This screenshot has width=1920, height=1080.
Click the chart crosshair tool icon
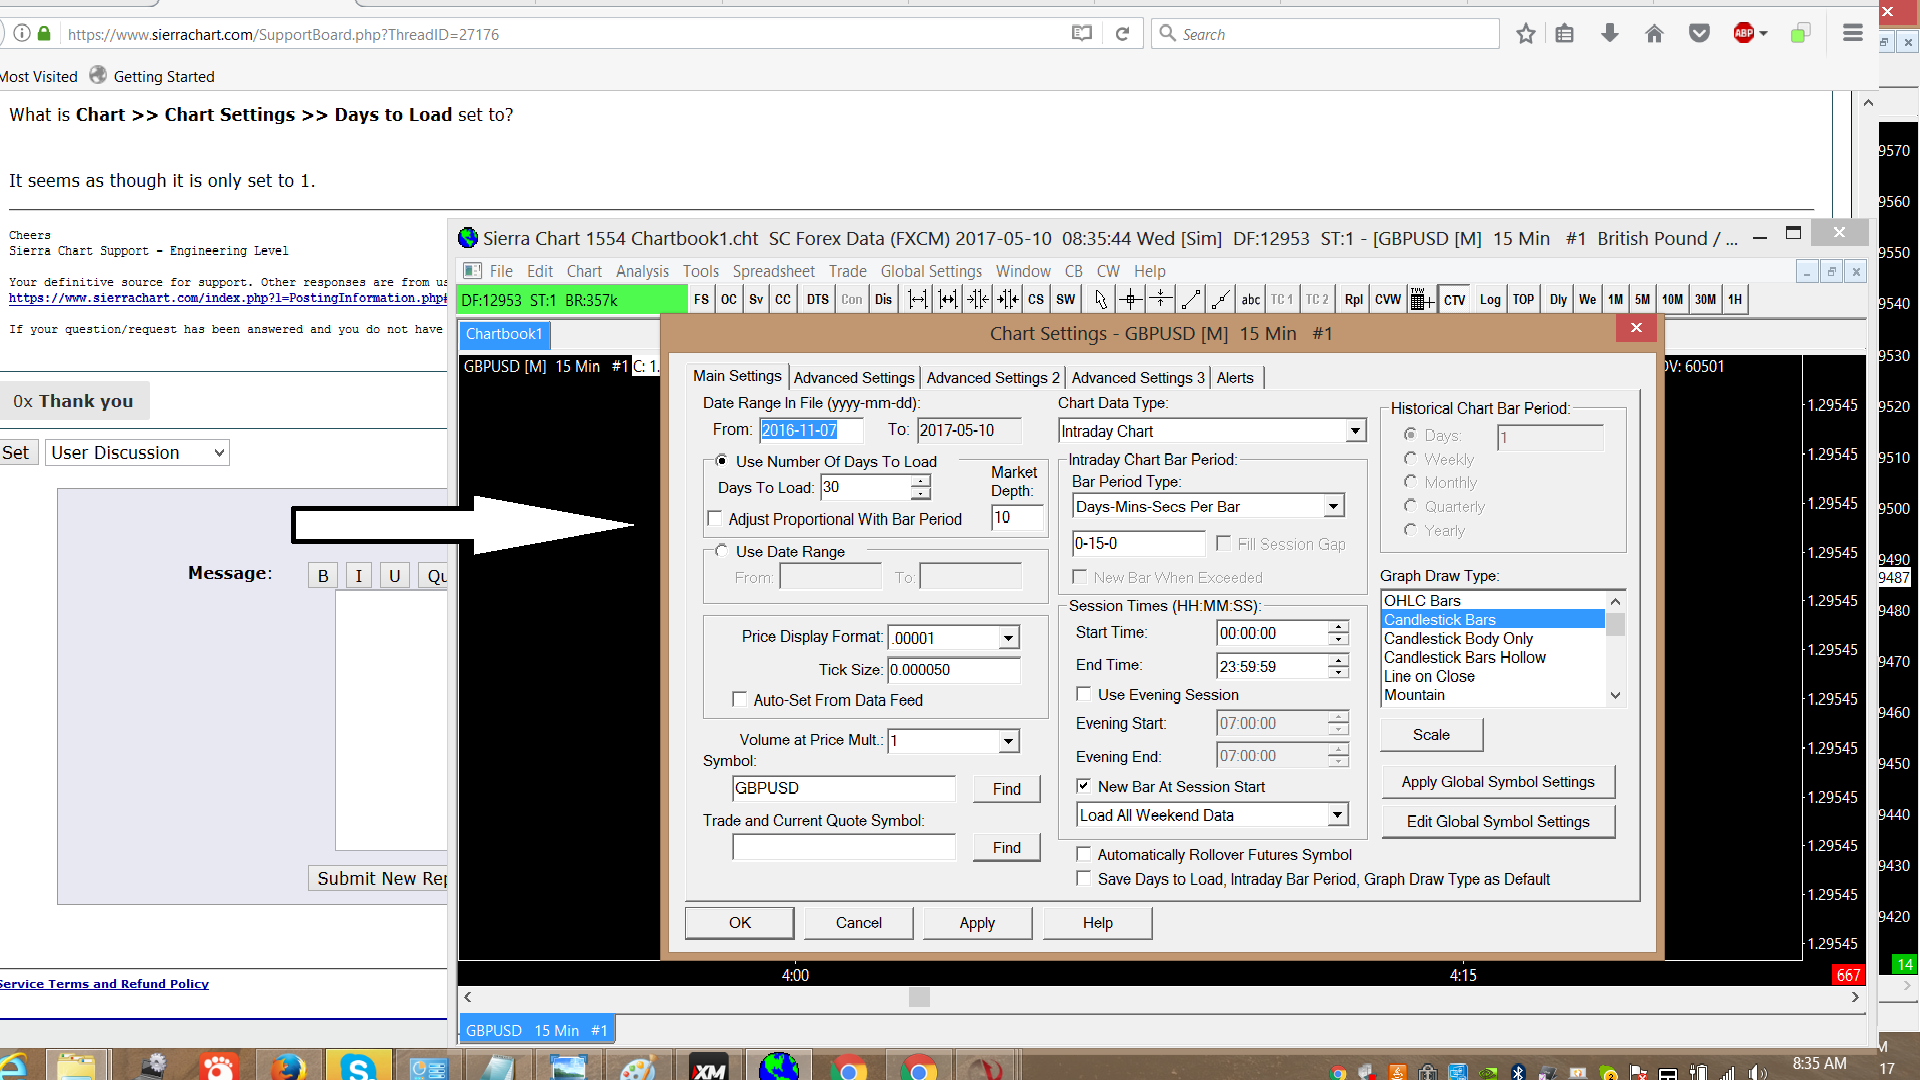click(x=1131, y=299)
